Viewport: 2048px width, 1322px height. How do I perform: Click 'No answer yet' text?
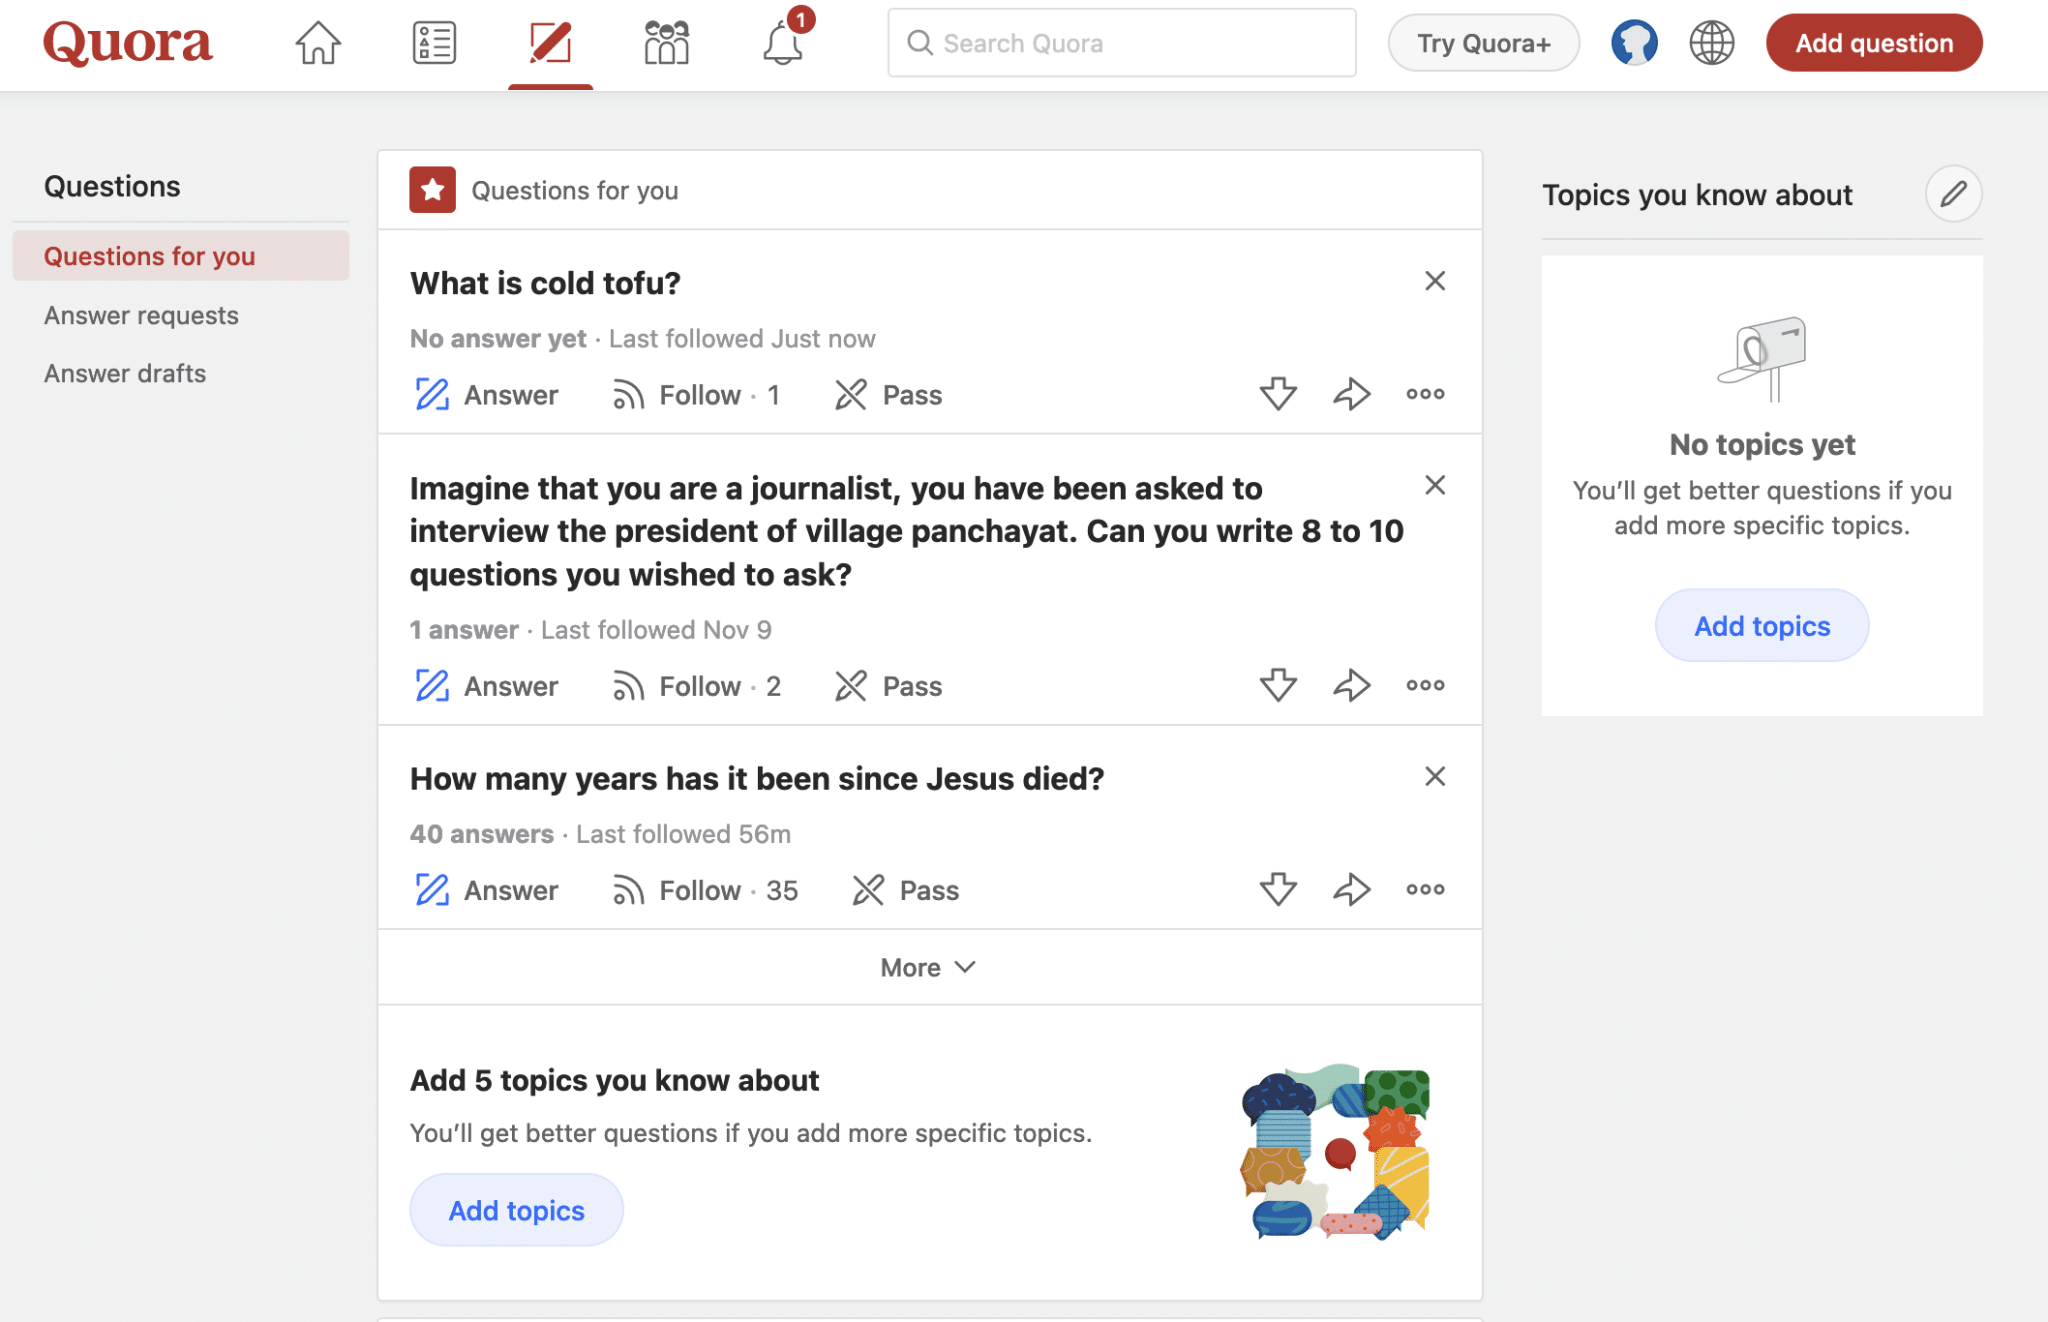[x=498, y=339]
